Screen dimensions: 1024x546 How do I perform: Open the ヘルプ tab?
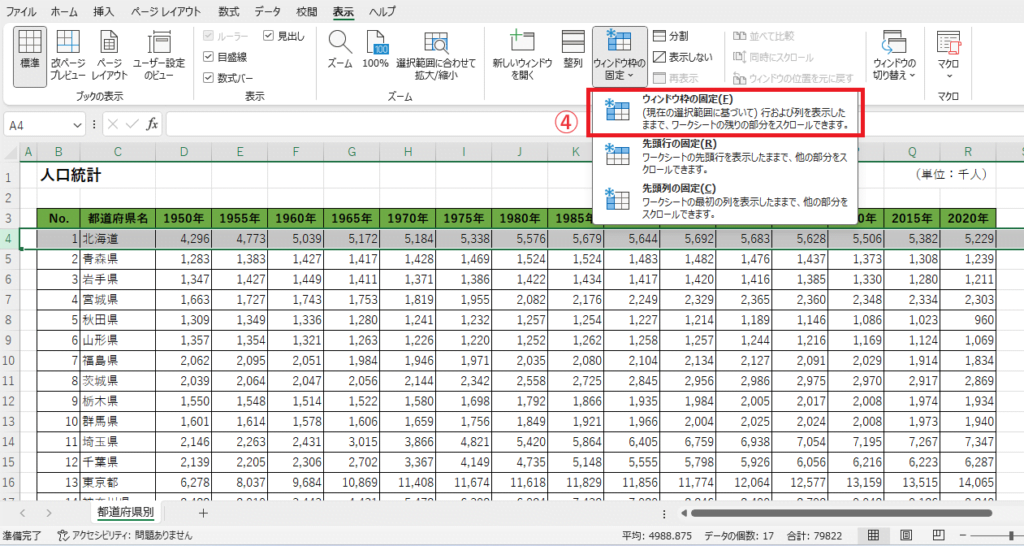(382, 12)
